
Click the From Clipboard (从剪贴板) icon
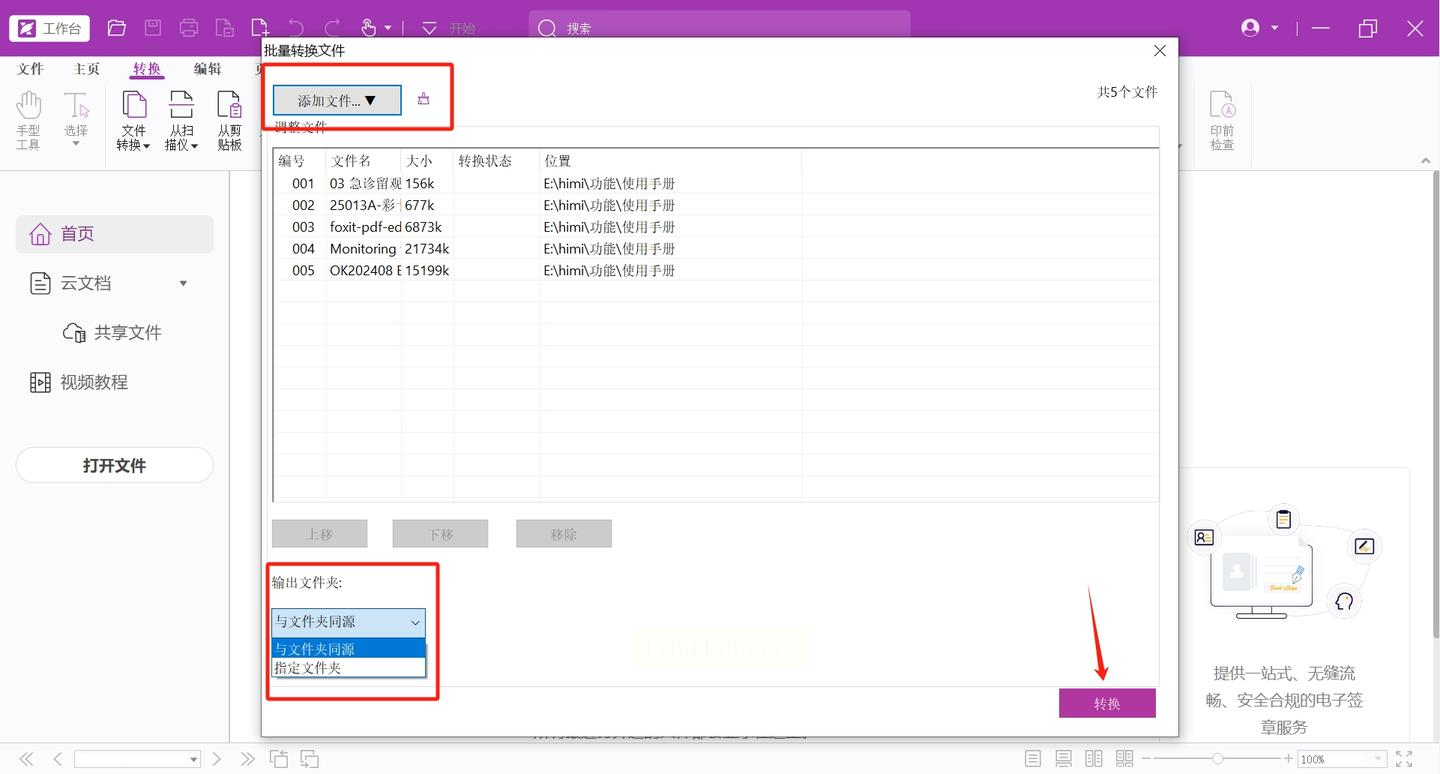[230, 121]
